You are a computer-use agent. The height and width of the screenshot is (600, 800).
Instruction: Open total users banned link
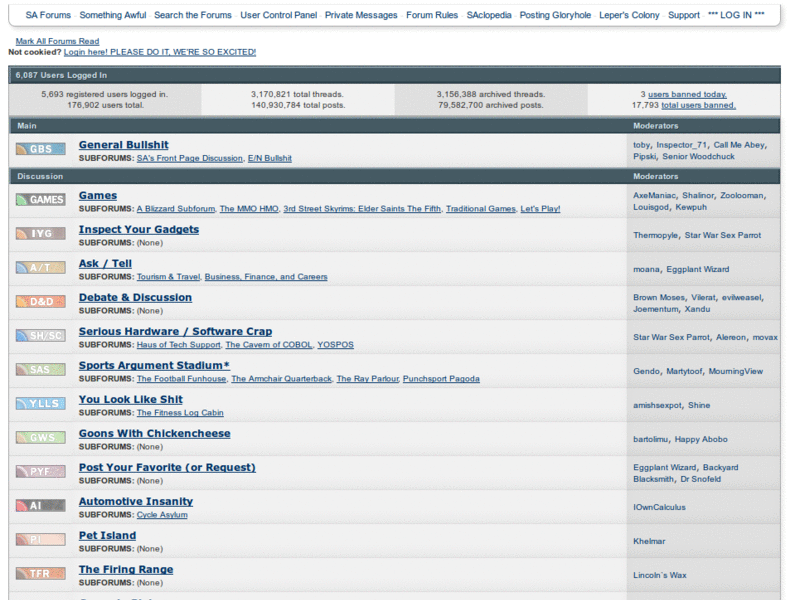(698, 105)
